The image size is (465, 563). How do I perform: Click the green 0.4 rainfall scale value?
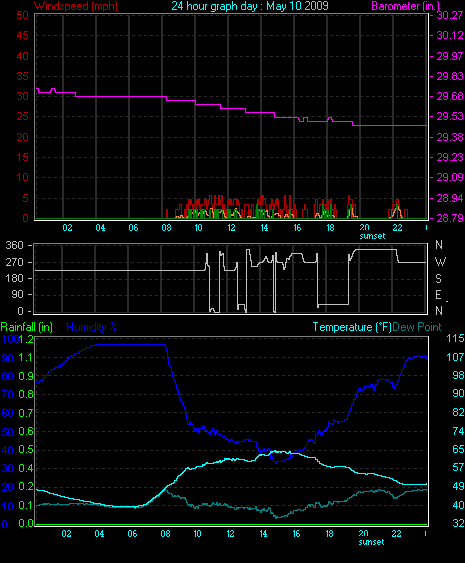pyautogui.click(x=25, y=468)
